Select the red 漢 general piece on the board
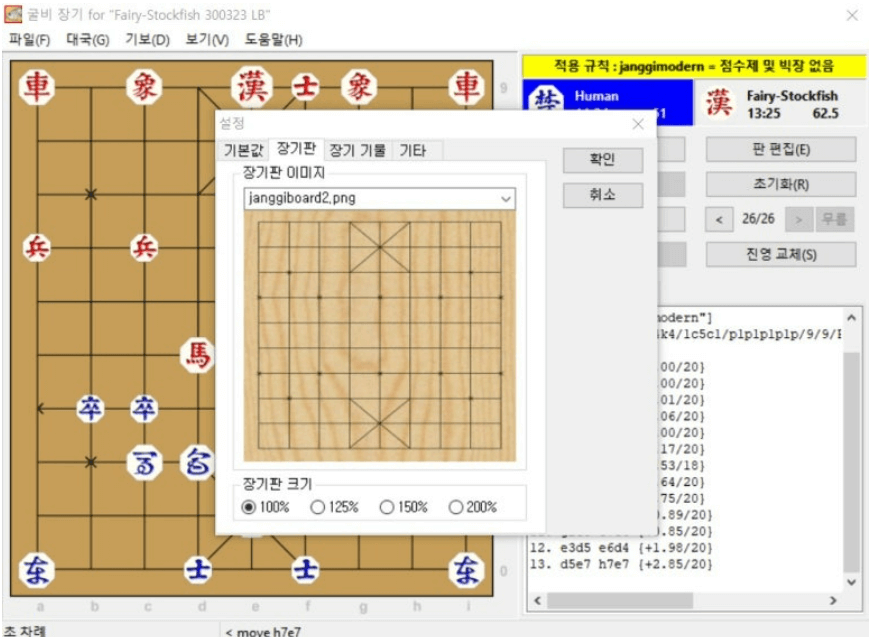This screenshot has height=637, width=870. pos(252,87)
